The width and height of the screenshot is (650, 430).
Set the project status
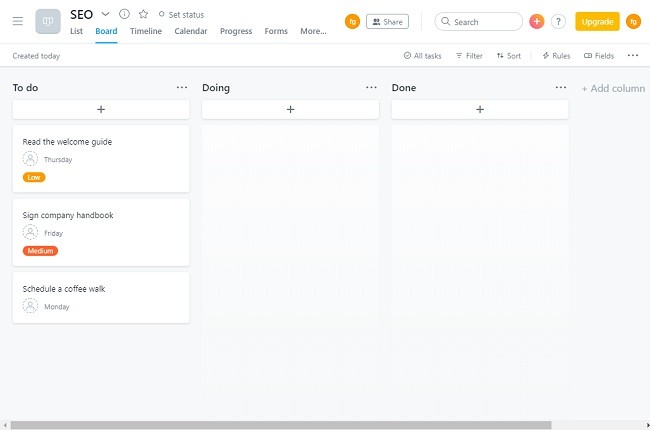click(181, 15)
